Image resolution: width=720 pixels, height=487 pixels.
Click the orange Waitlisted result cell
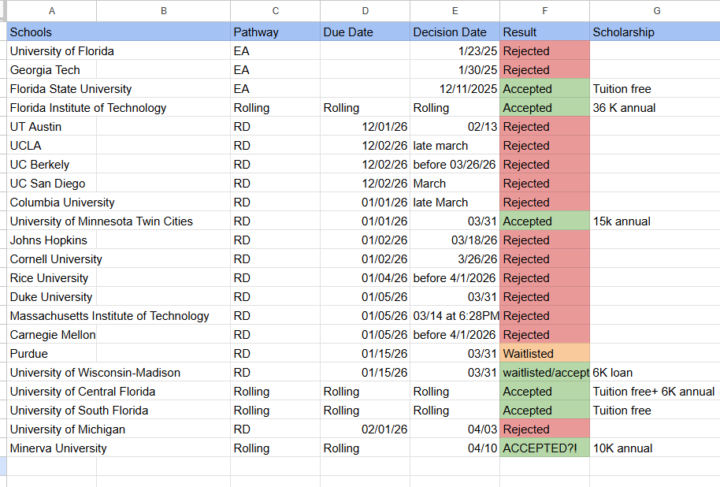tap(545, 353)
